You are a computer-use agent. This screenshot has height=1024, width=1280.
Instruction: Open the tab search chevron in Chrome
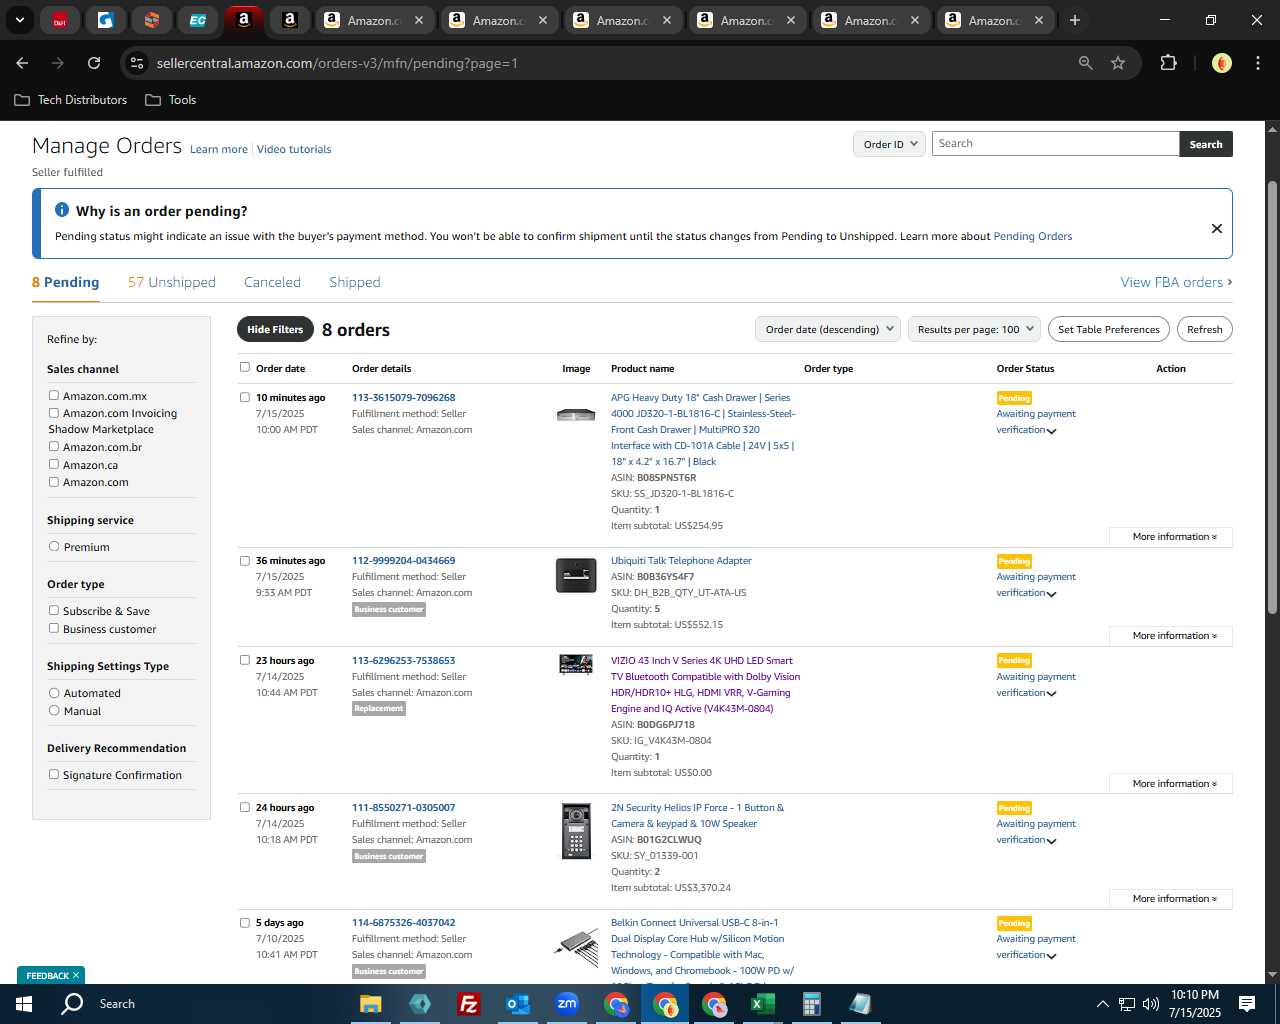[19, 20]
